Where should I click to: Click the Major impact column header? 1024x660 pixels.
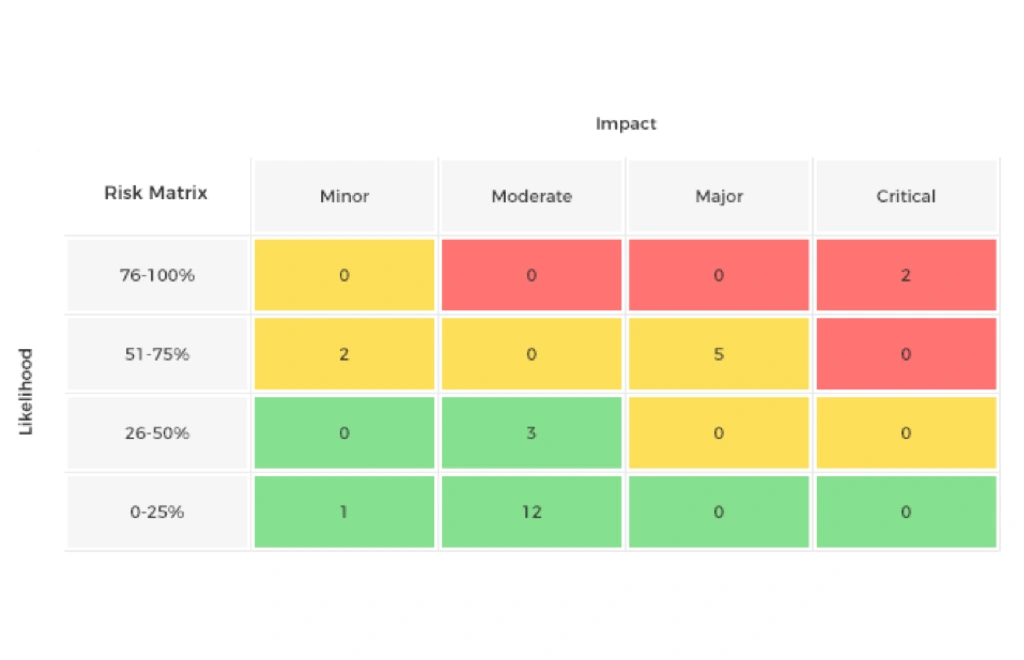point(718,197)
